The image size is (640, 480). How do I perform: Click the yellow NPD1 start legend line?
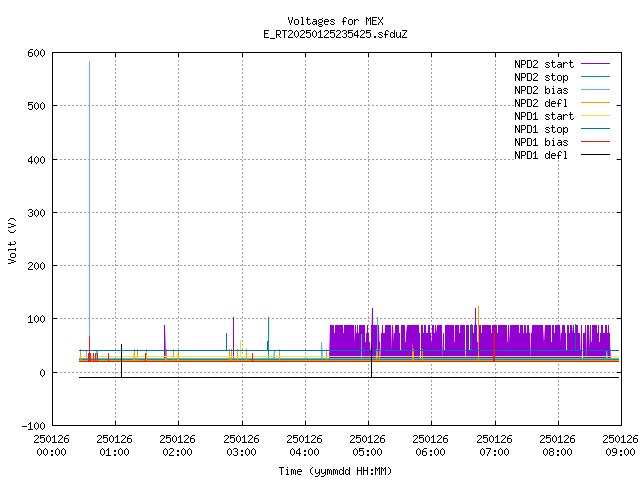coord(596,116)
